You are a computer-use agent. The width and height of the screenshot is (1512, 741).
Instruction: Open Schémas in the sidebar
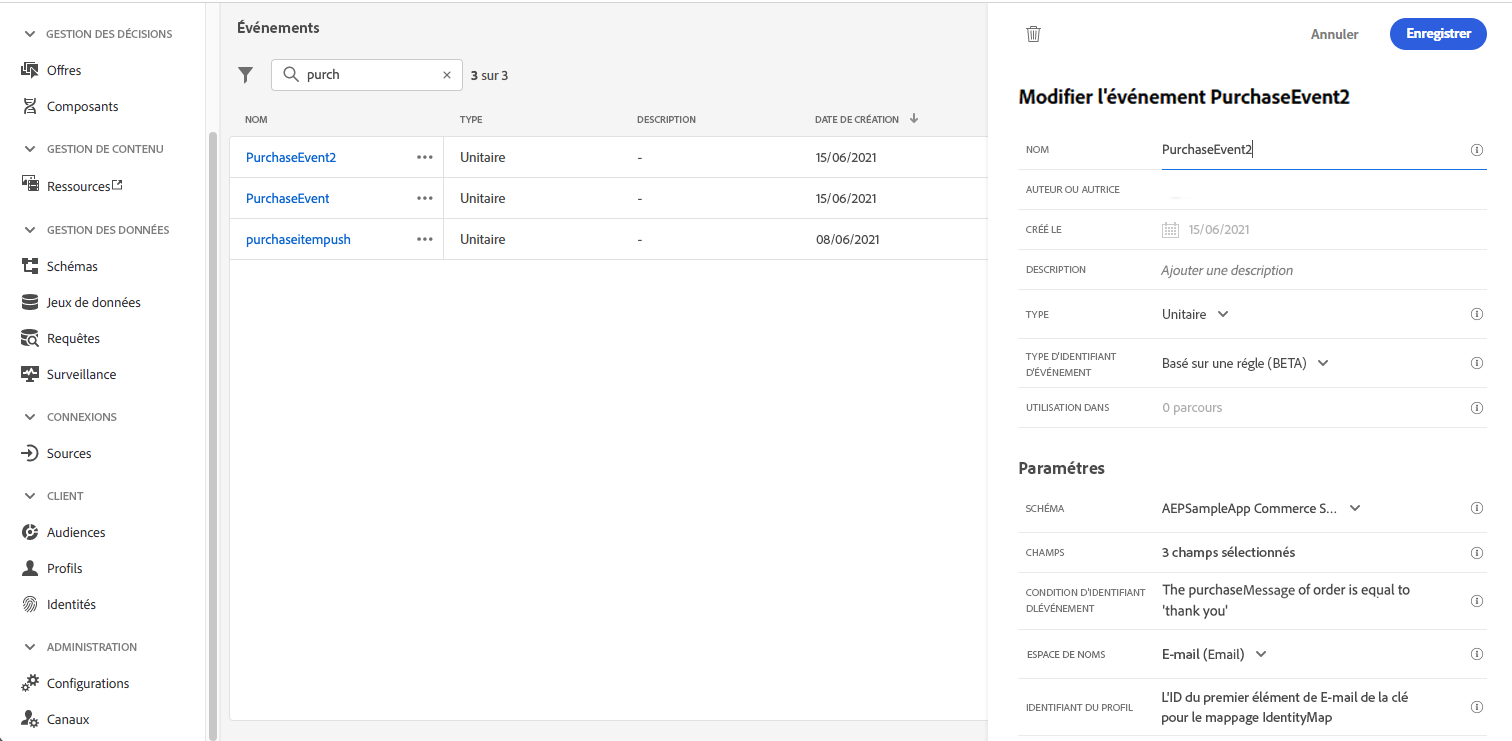72,267
